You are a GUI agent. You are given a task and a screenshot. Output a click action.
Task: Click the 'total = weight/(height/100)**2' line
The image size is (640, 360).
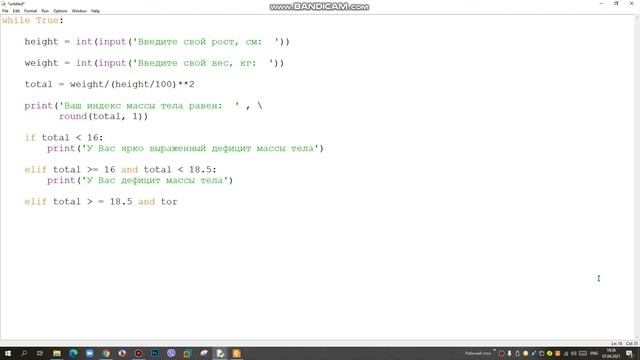point(109,84)
